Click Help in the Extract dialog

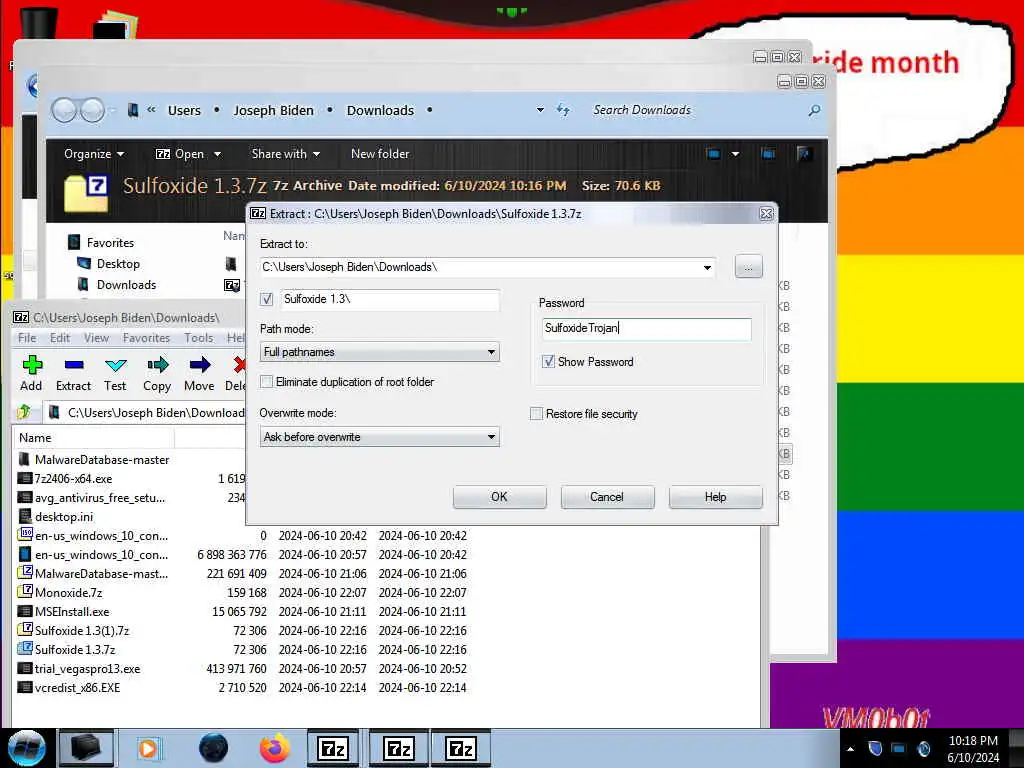pyautogui.click(x=716, y=497)
